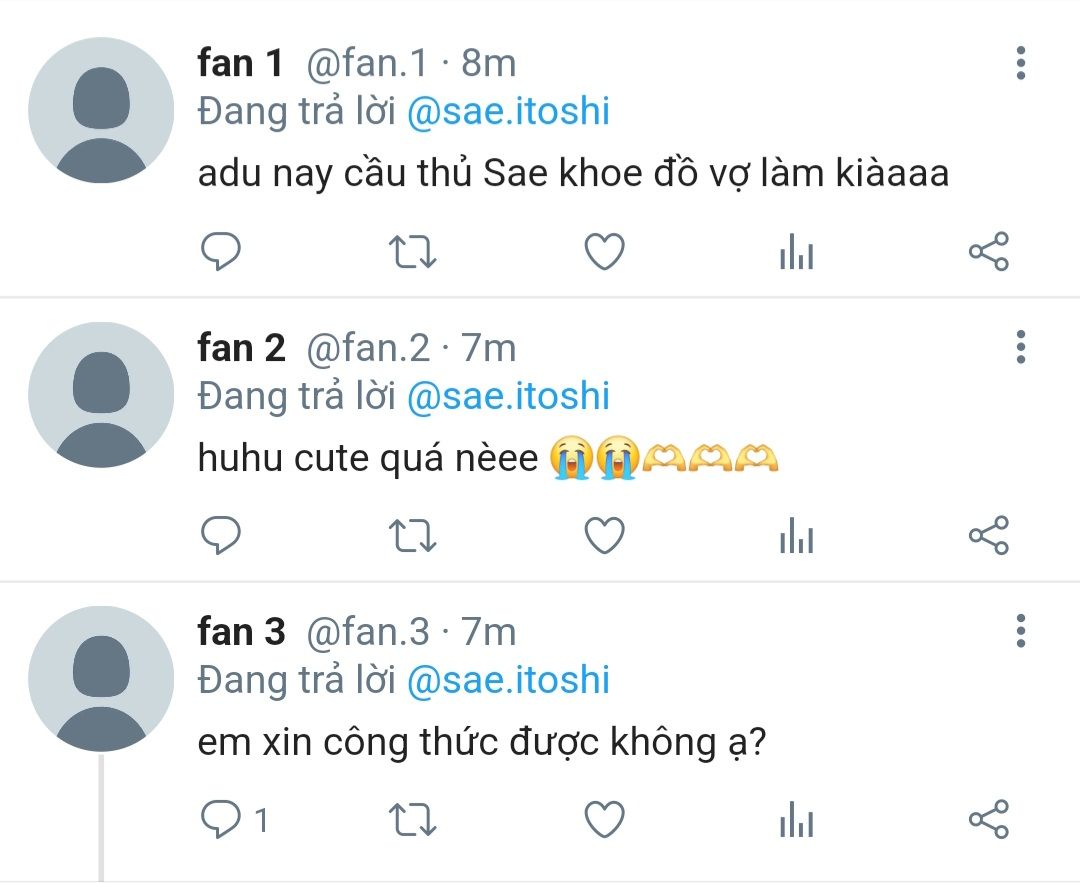
Task: Reply to fan 2's tweet
Action: click(220, 535)
